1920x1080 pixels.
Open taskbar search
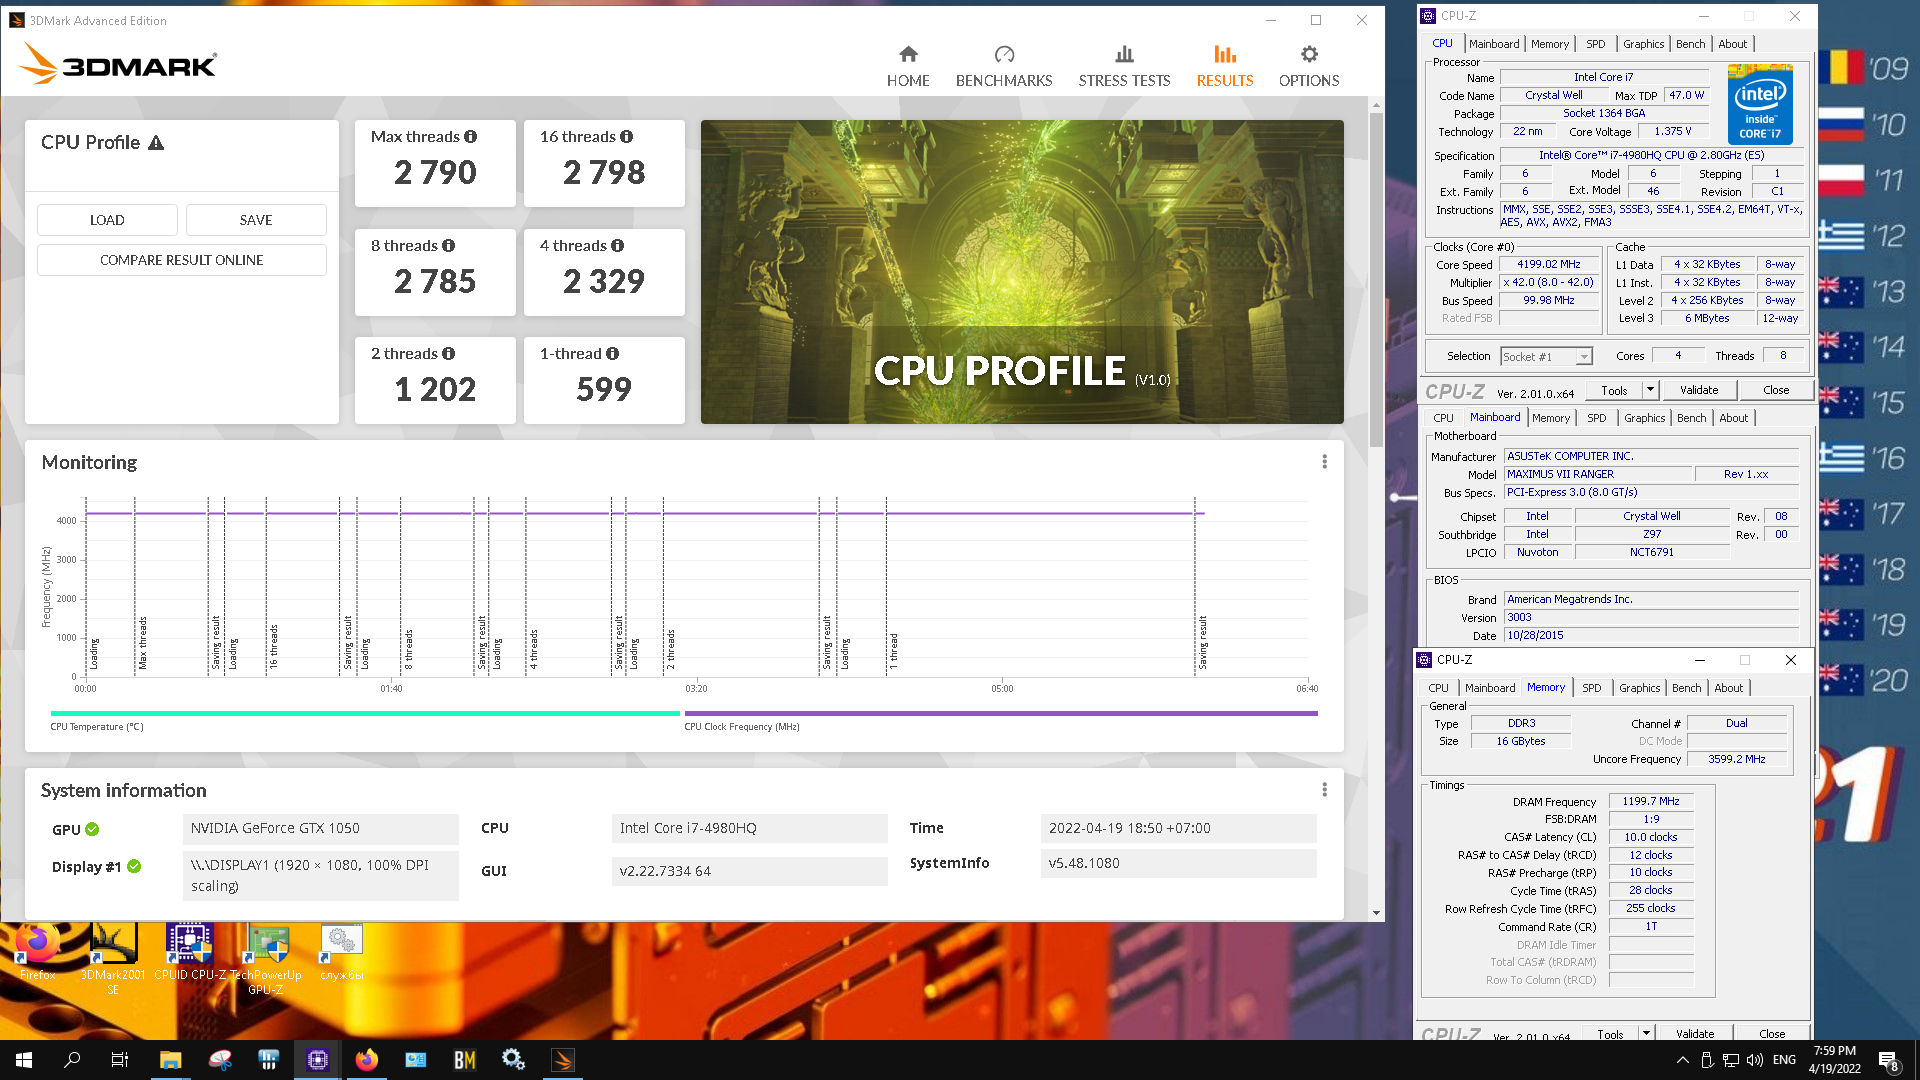point(72,1060)
